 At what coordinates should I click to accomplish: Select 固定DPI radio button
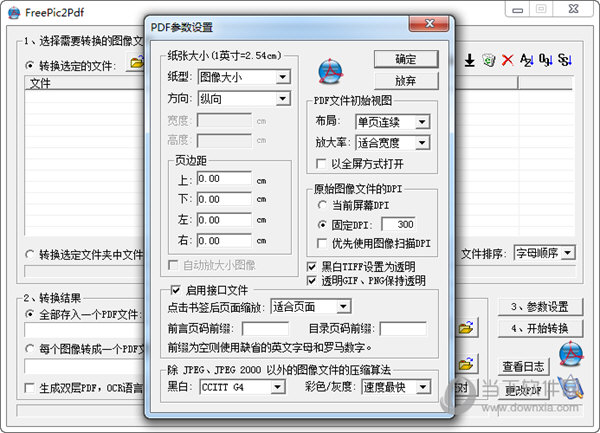322,225
